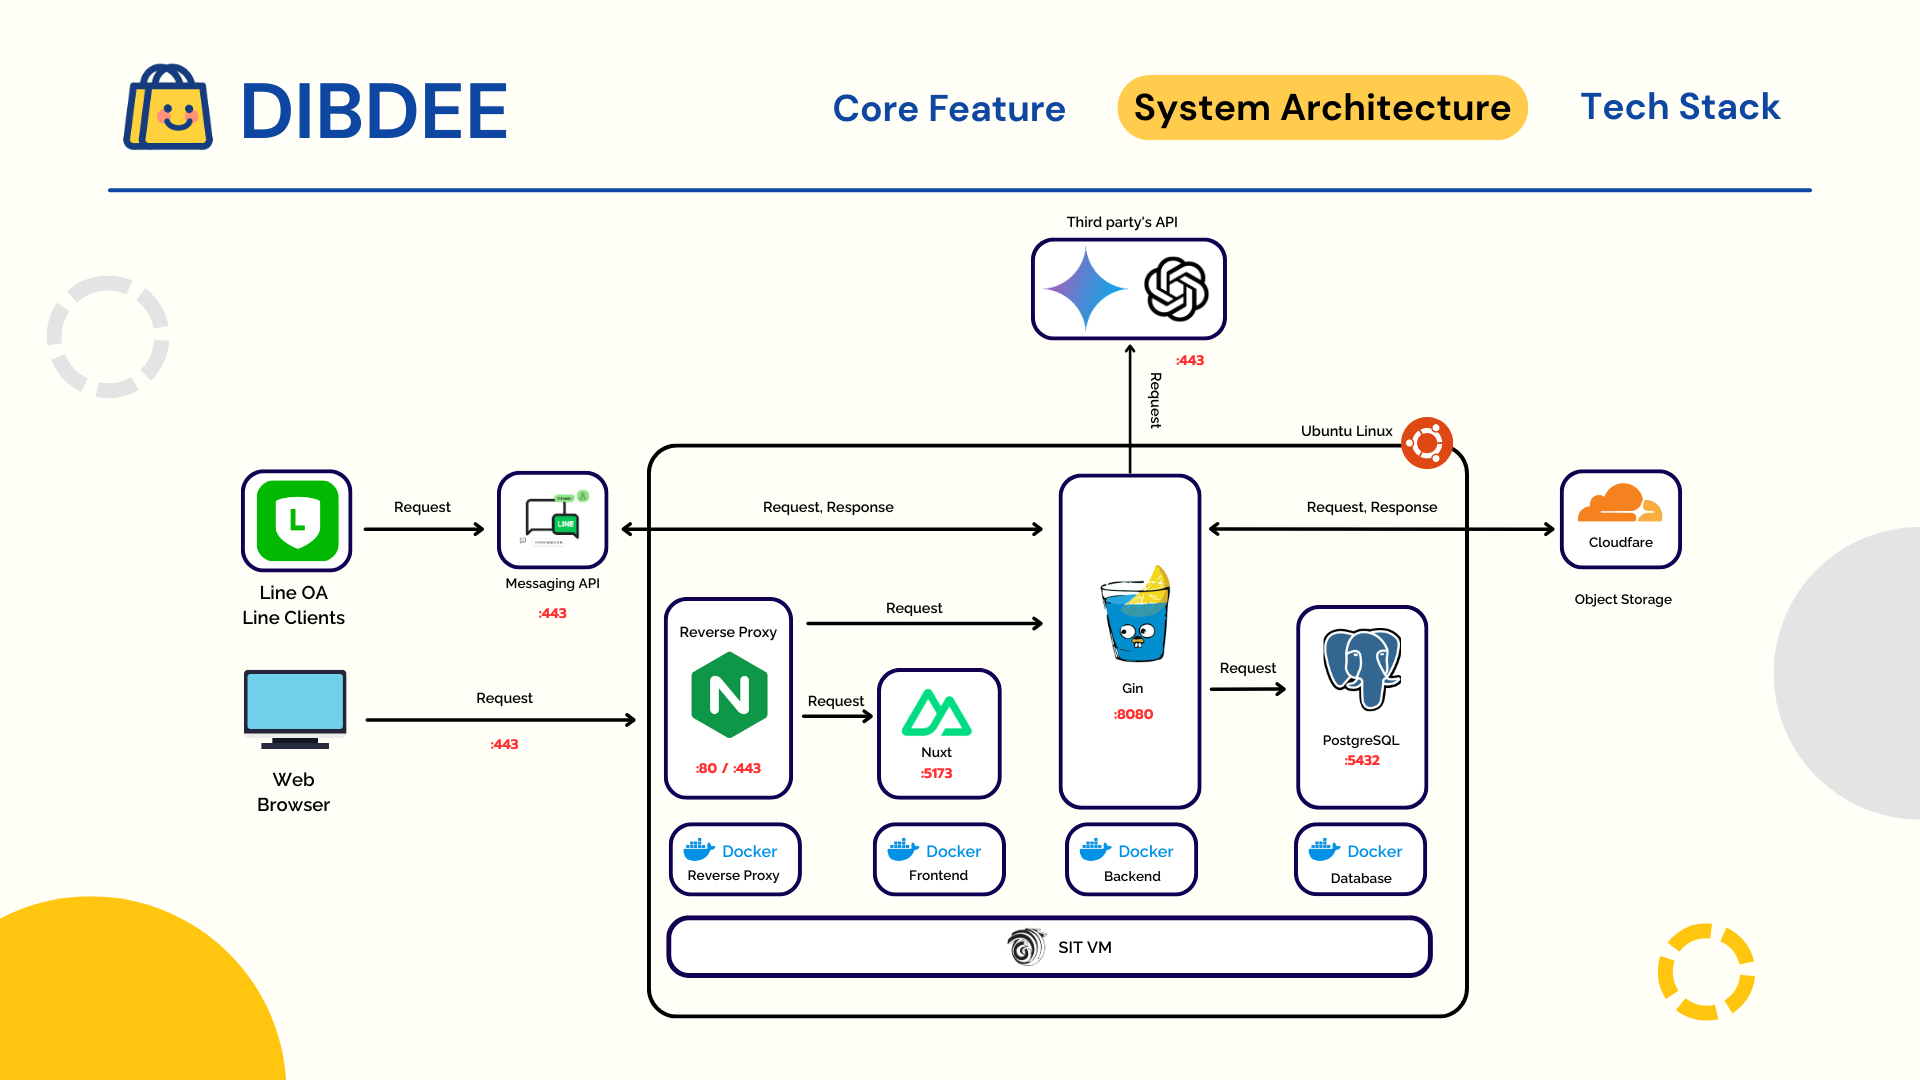Open the Core Feature tab
1920x1080 pixels.
949,108
